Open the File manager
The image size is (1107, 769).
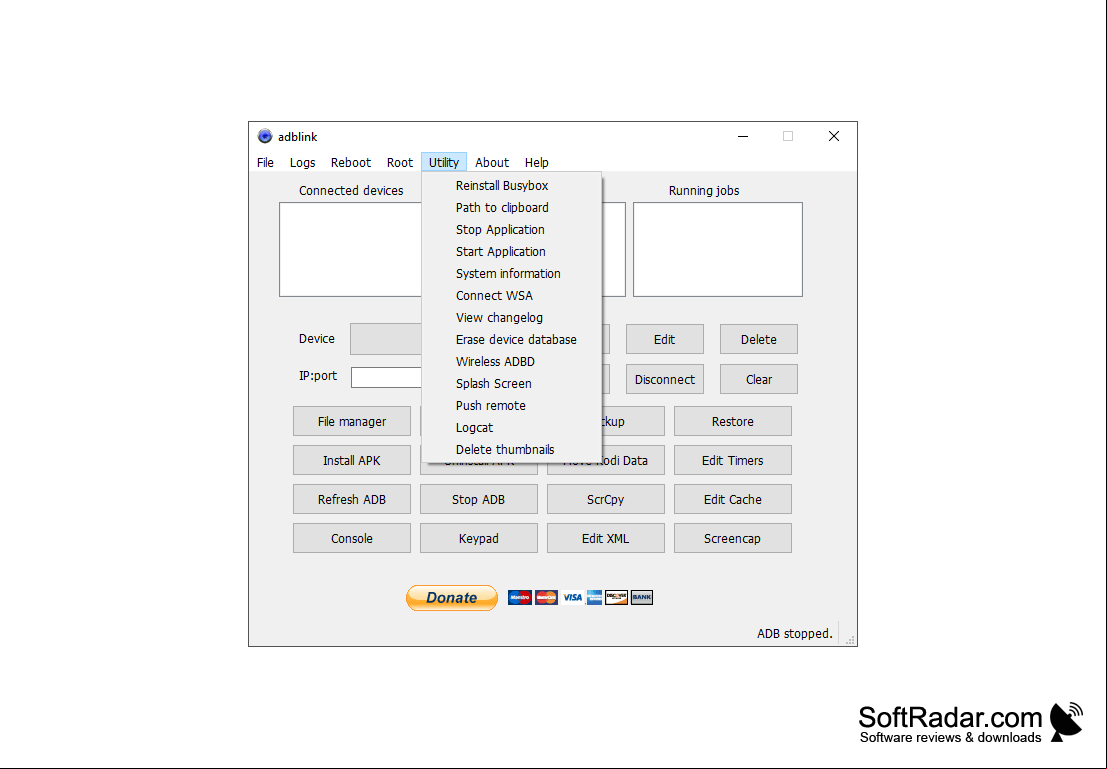click(x=352, y=422)
